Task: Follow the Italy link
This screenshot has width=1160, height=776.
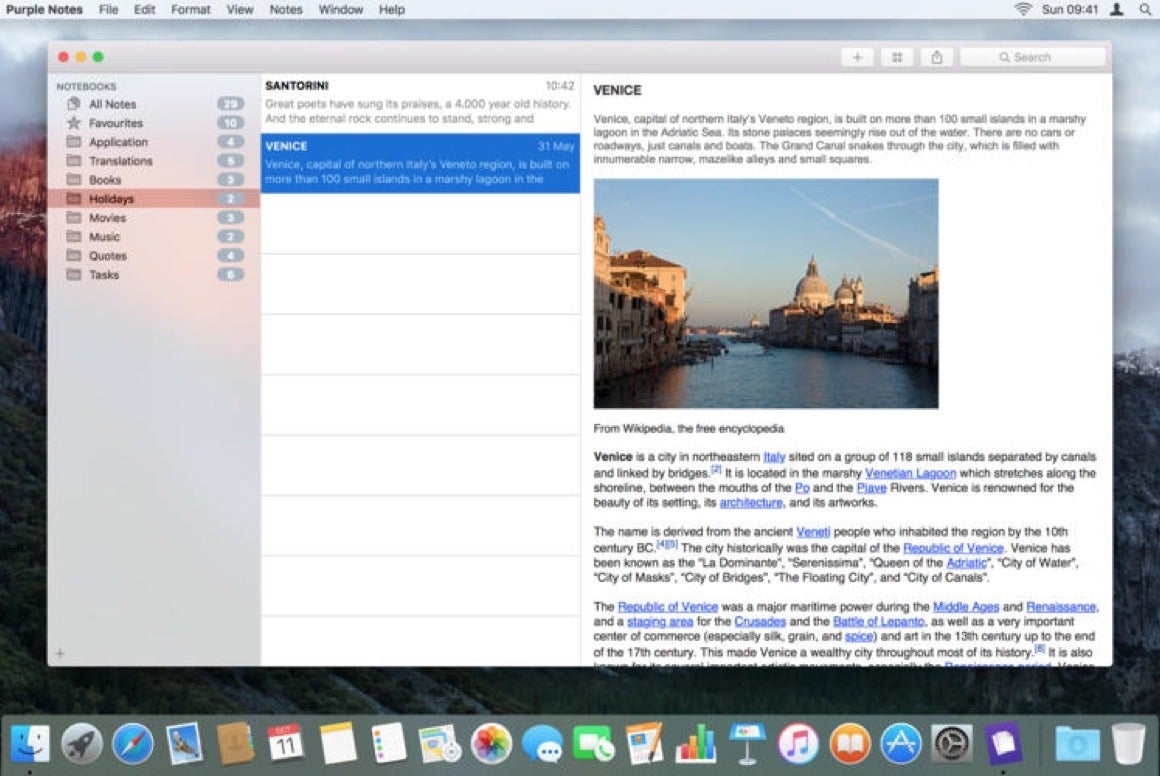Action: coord(774,457)
